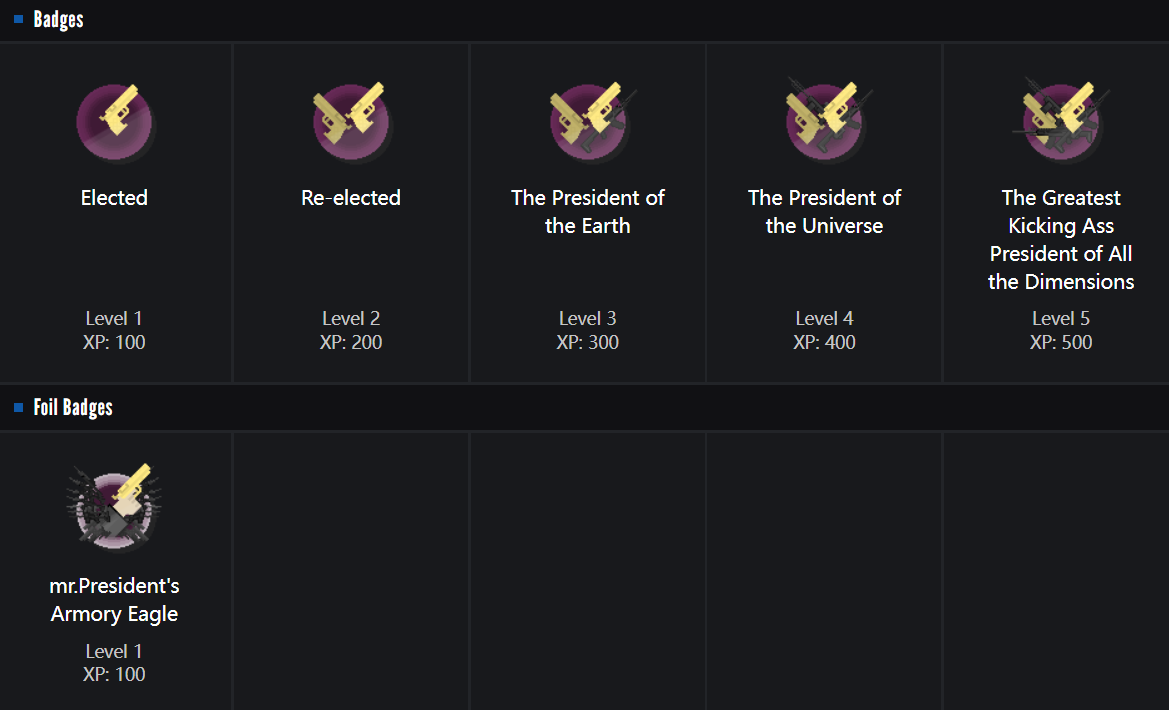Open The President of the Universe badge icon
This screenshot has height=710, width=1169.
(x=825, y=122)
